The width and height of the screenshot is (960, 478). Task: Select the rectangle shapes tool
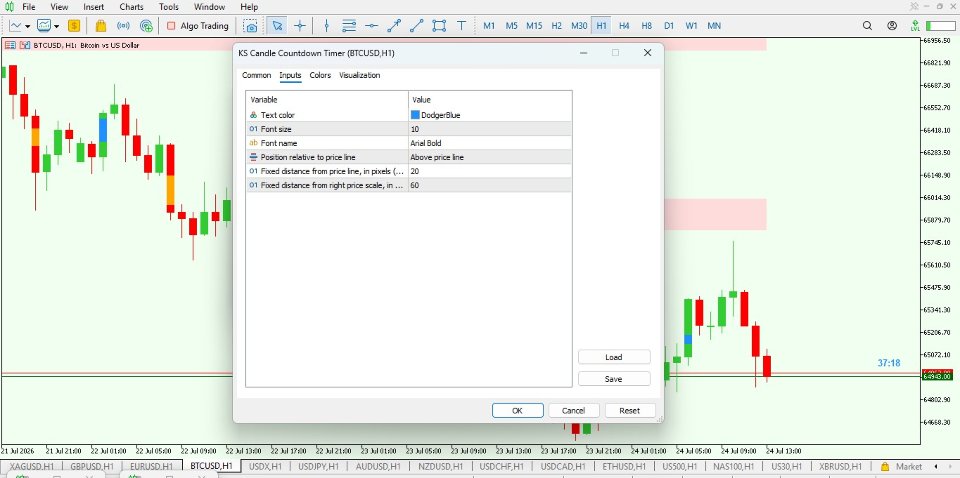tap(439, 26)
